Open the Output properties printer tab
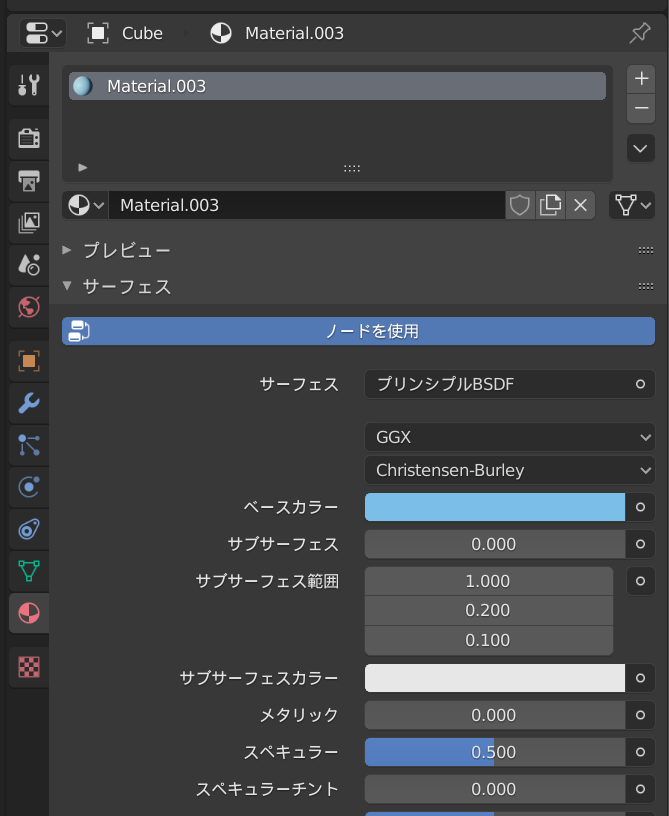Screen dimensions: 669x816 (29, 181)
